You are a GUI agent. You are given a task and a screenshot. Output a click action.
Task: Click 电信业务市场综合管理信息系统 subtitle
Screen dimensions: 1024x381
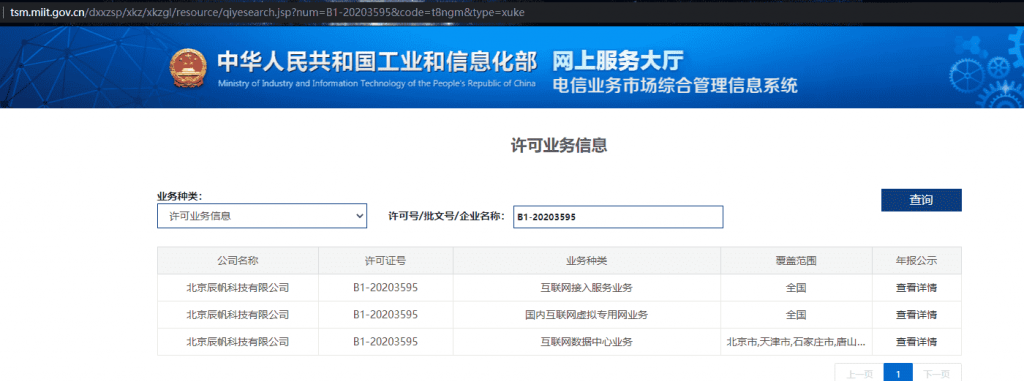coord(675,86)
